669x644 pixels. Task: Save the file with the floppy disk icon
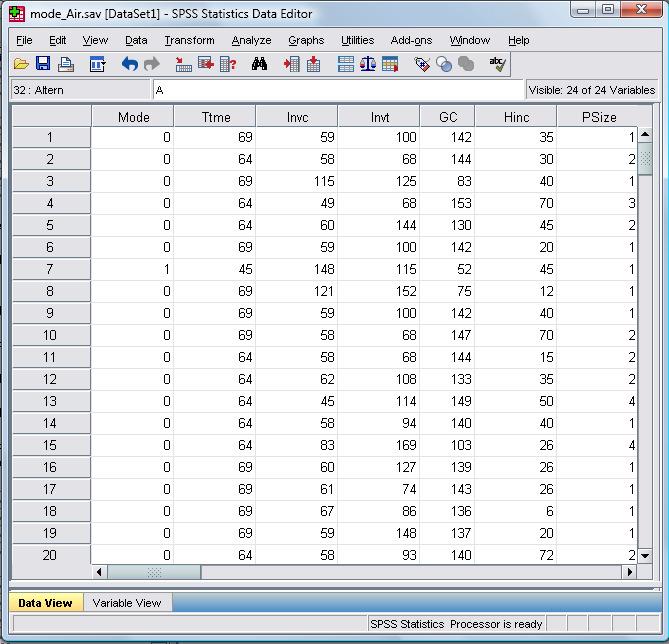pyautogui.click(x=43, y=64)
